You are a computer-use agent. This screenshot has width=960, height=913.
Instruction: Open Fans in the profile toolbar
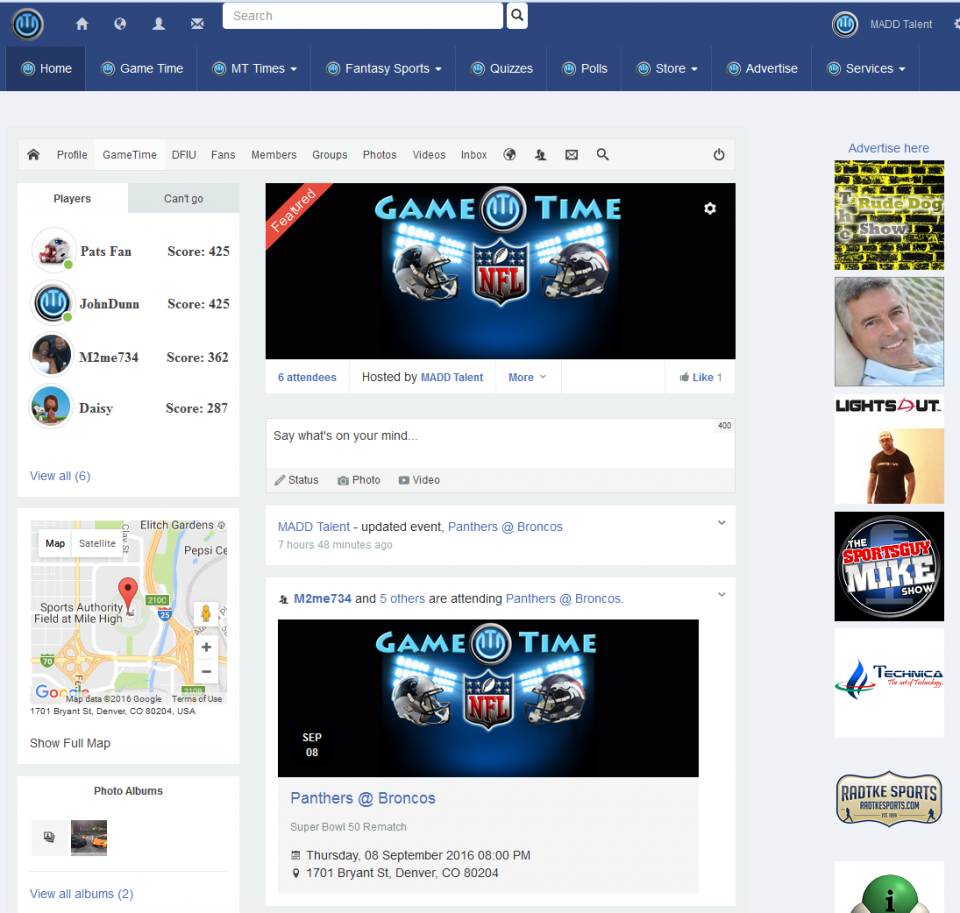223,155
